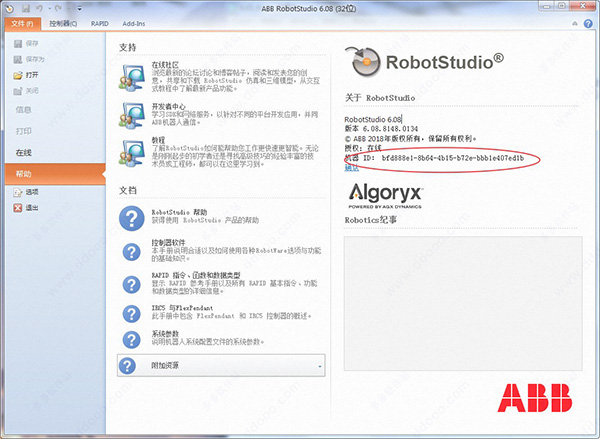Image resolution: width=600 pixels, height=439 pixels.
Task: Collapse the ribbon with the small caret
Action: pos(575,24)
